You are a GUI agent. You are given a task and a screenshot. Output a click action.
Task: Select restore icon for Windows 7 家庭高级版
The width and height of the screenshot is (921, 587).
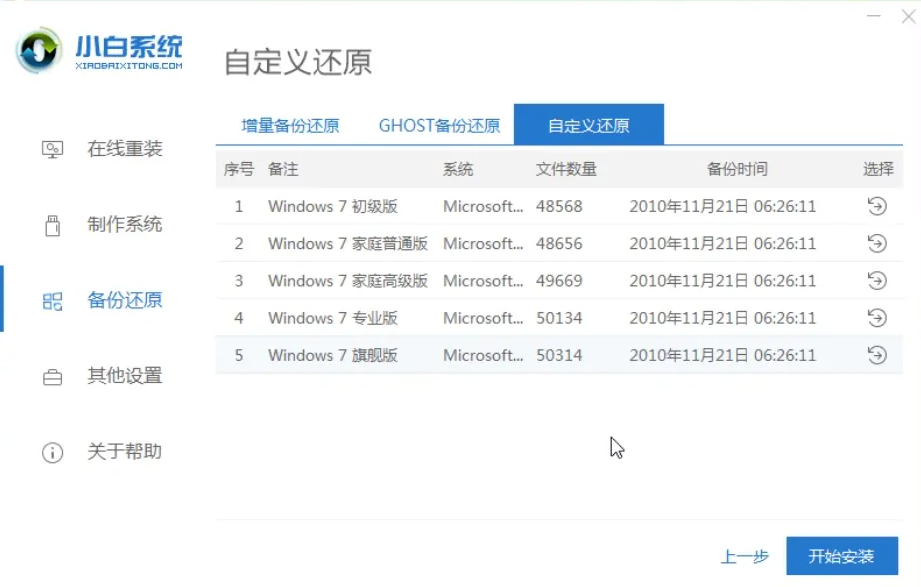(876, 281)
